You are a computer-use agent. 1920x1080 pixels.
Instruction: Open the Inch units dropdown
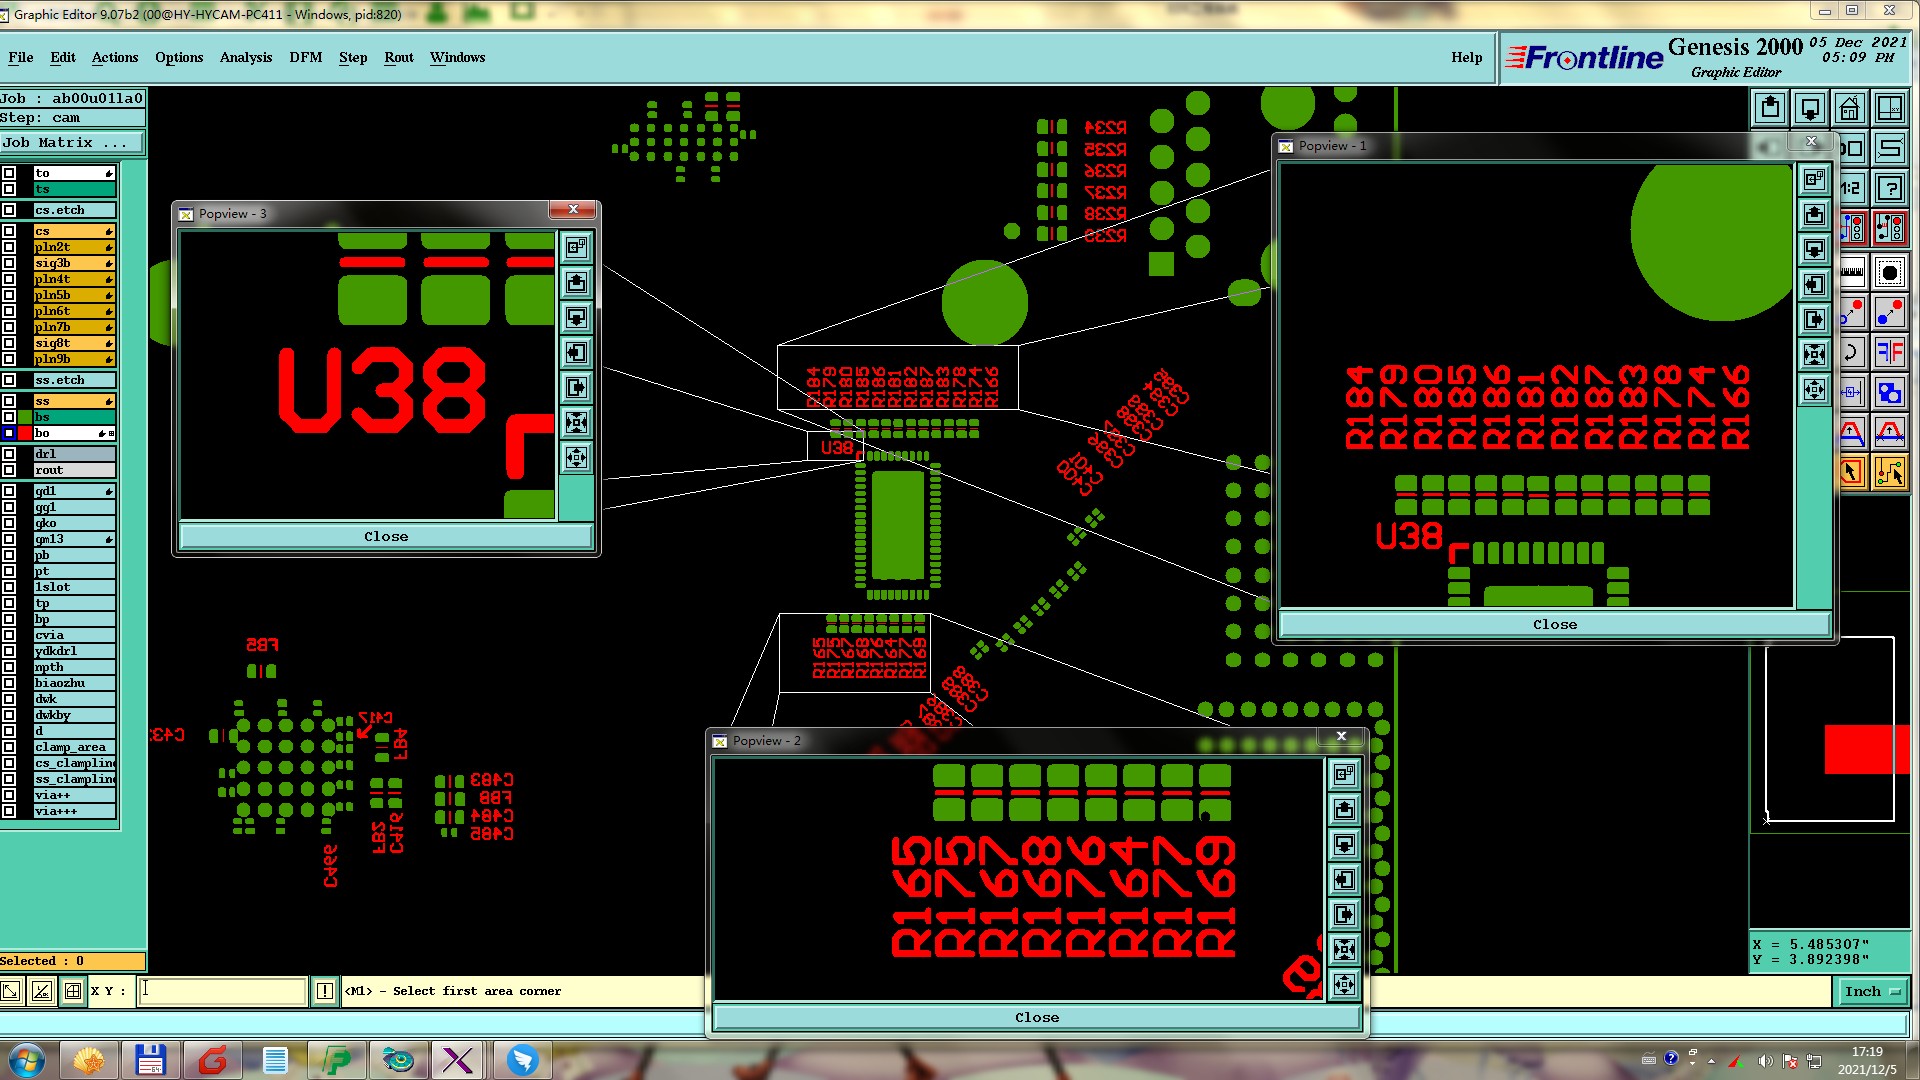coord(1871,991)
